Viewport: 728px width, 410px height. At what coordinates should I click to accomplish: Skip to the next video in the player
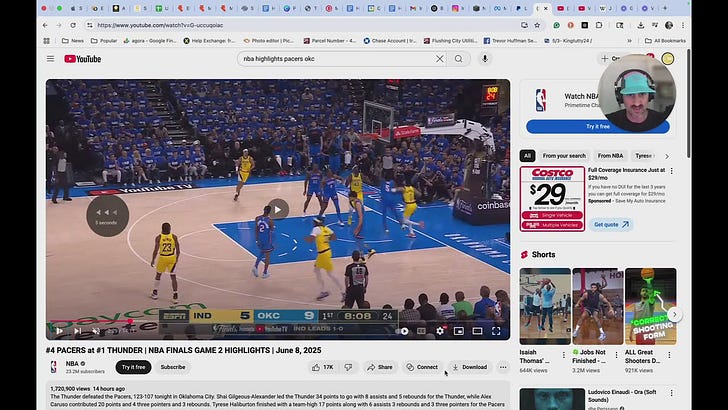(78, 331)
